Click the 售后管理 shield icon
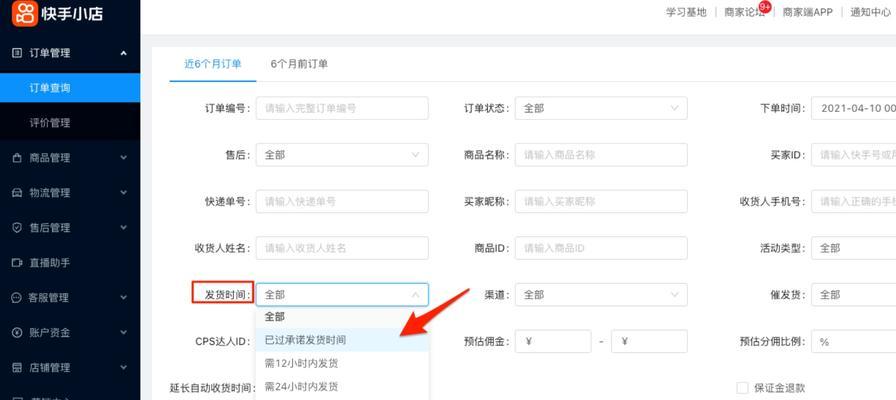The height and width of the screenshot is (400, 896). point(17,228)
